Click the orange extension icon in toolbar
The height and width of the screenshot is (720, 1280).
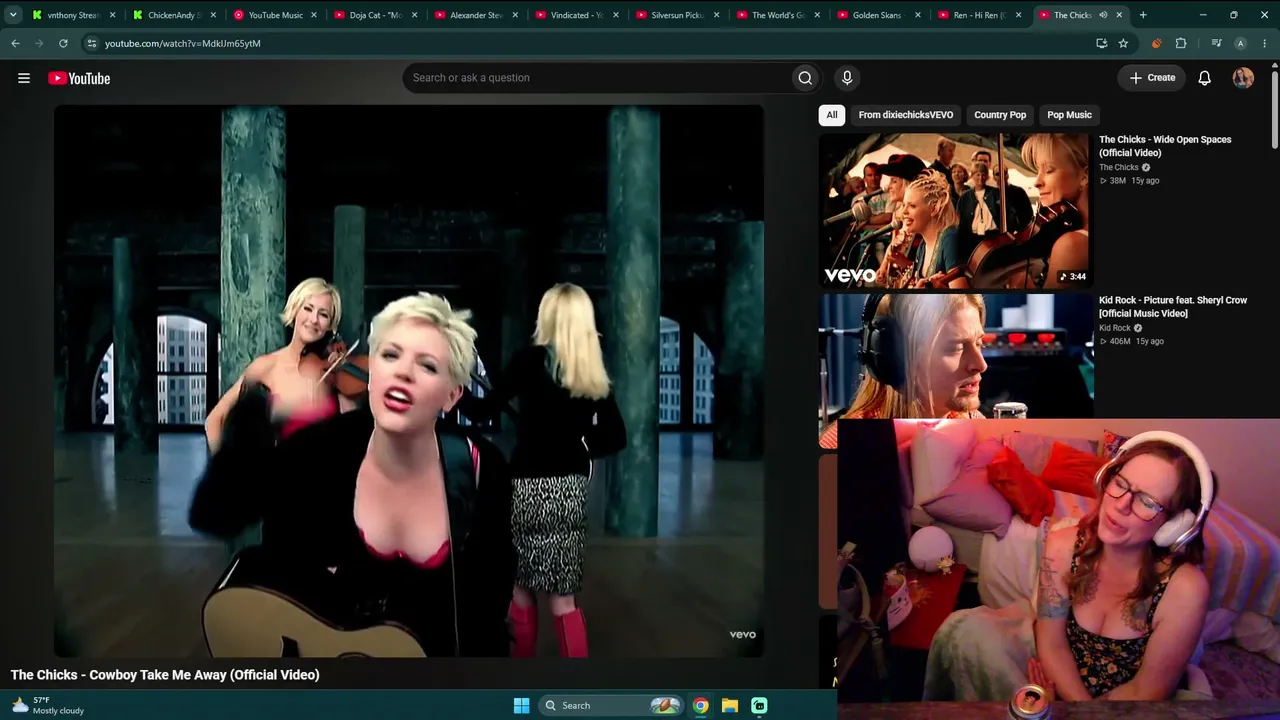point(1157,43)
